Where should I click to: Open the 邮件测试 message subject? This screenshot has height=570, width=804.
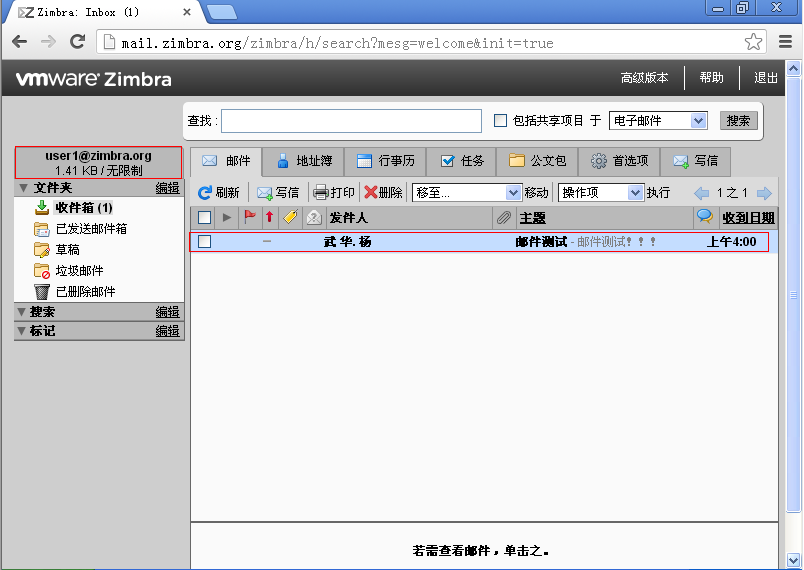[541, 241]
